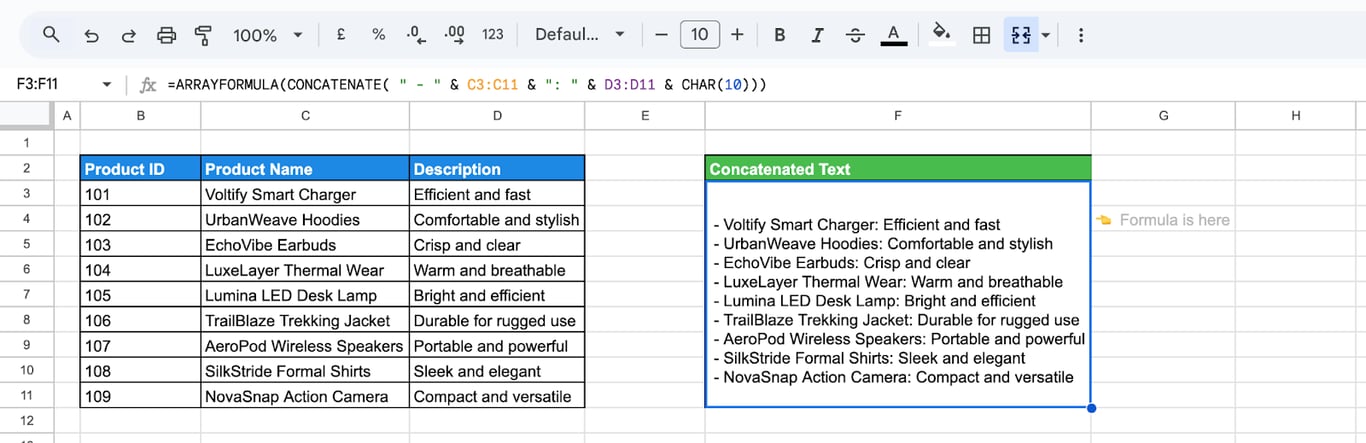1366x443 pixels.
Task: Undo the last action
Action: pos(91,35)
